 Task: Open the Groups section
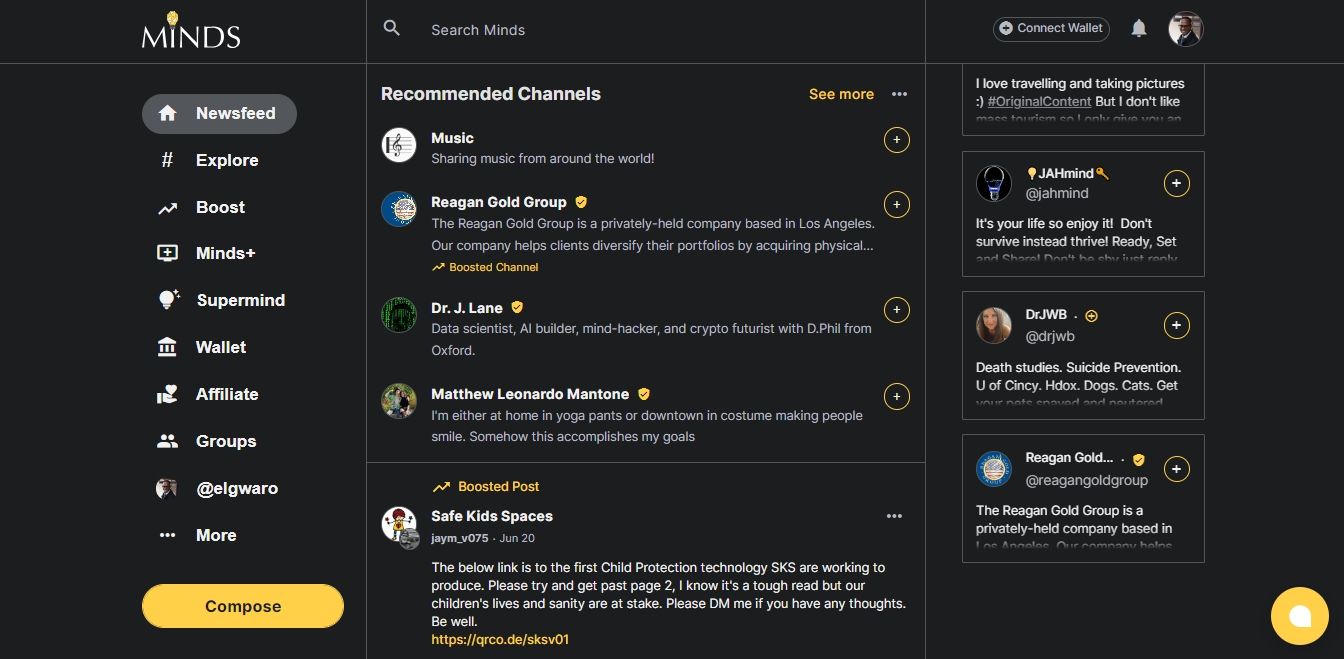click(x=225, y=441)
